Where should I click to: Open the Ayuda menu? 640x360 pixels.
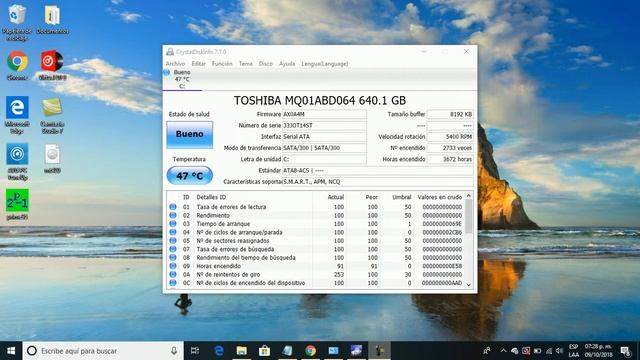coord(287,64)
